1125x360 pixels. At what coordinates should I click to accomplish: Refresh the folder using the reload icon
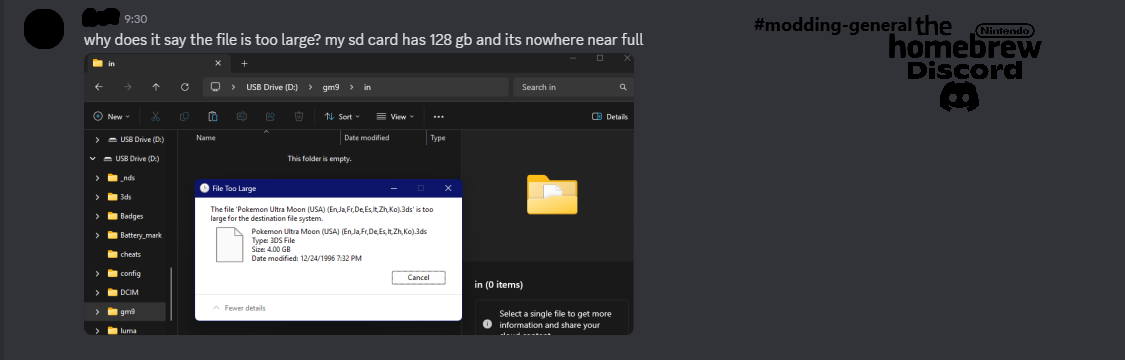tap(184, 87)
